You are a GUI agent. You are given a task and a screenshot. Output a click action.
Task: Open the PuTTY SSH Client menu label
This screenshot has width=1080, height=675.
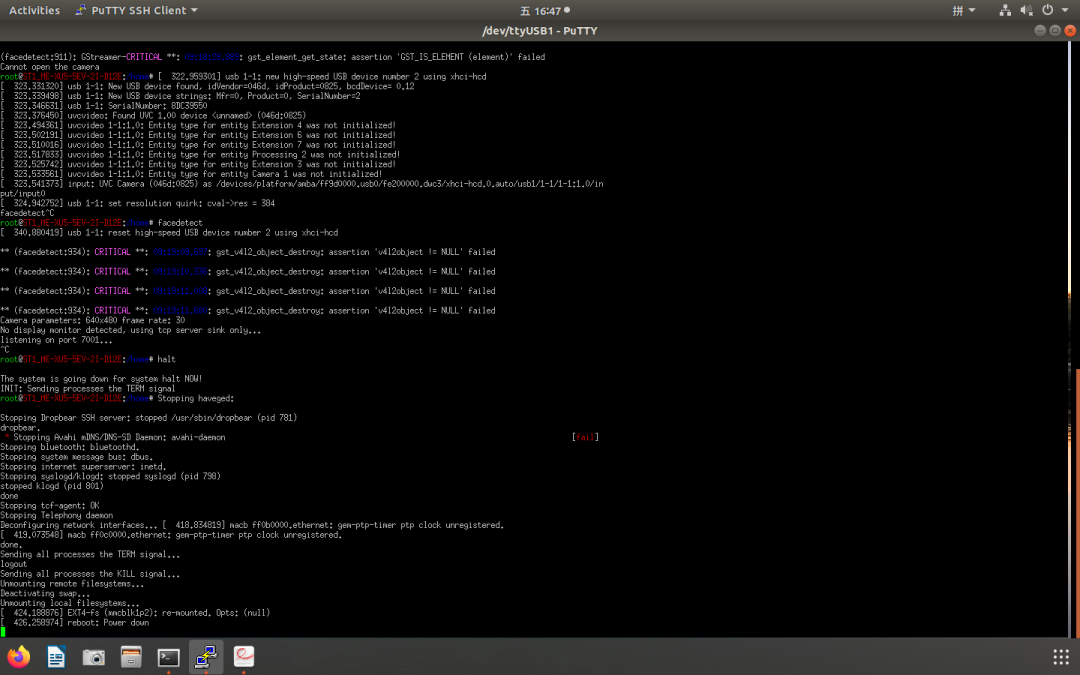pos(138,10)
